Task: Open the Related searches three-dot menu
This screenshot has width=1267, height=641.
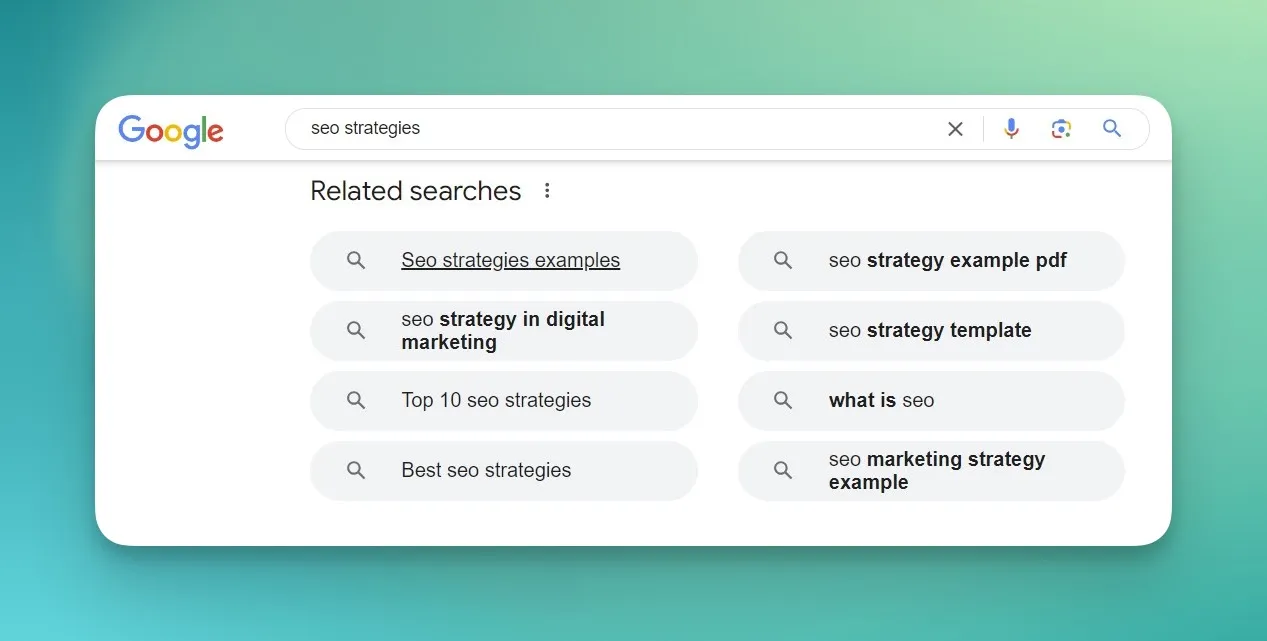Action: click(x=547, y=190)
